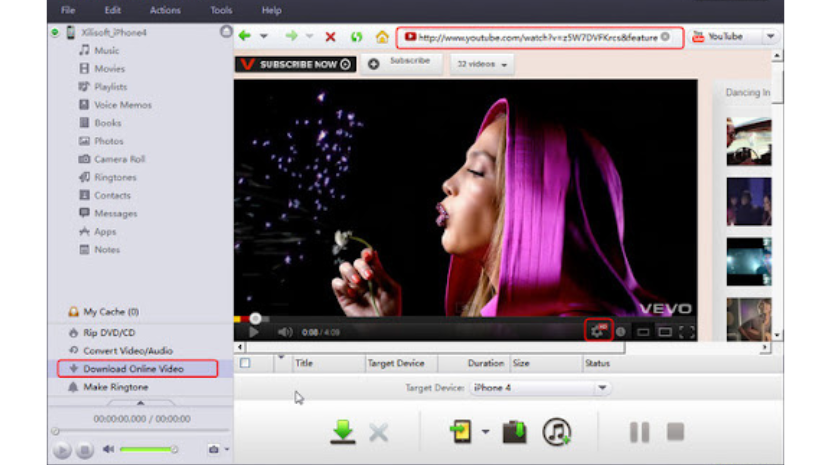Go to the browser home page icon
The height and width of the screenshot is (465, 827).
coord(381,37)
